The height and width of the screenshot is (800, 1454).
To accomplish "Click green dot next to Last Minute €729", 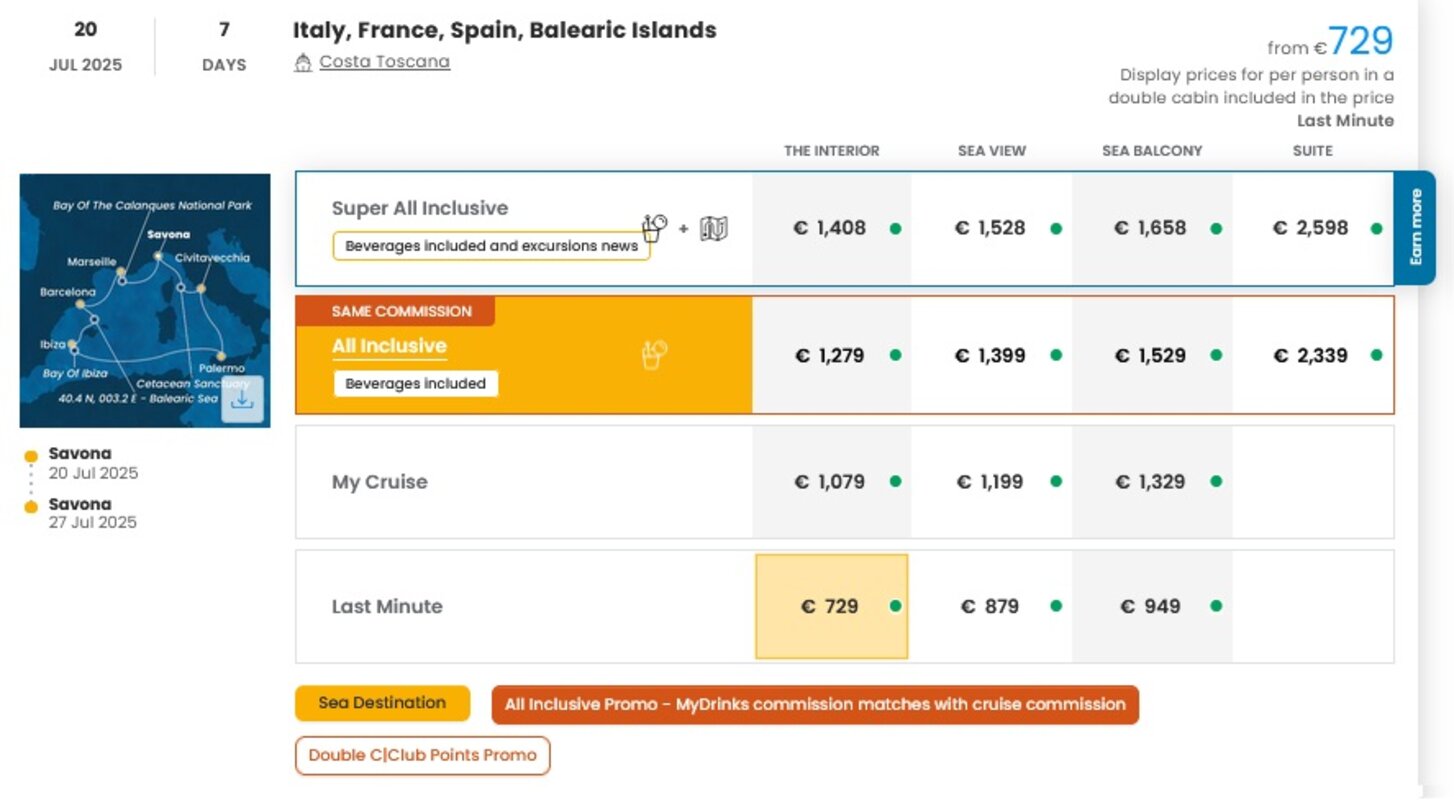I will coord(895,606).
